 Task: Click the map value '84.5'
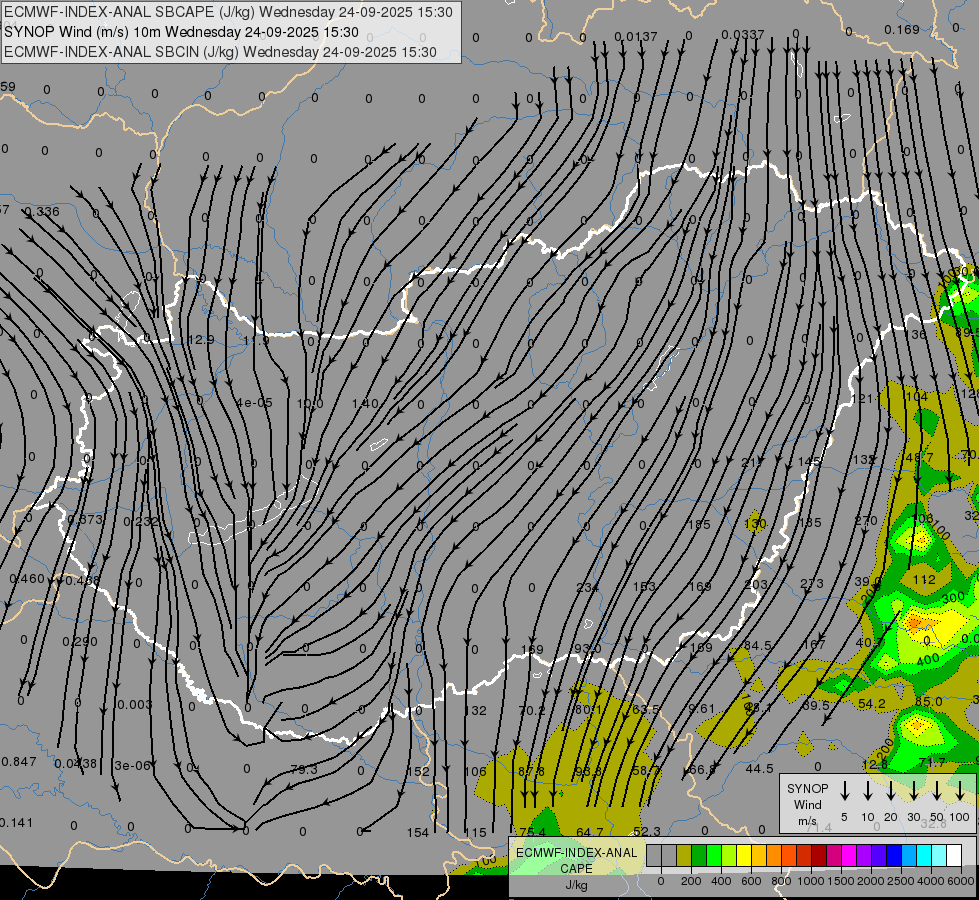click(x=758, y=645)
